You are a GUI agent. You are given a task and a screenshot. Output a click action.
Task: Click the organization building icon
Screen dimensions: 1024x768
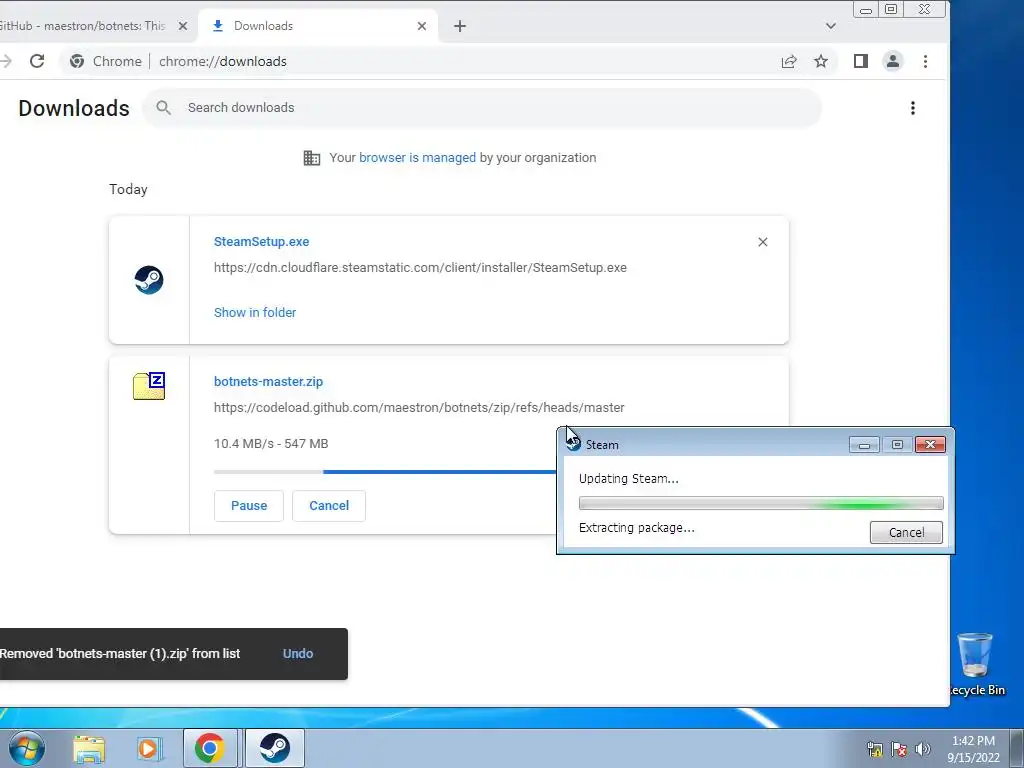312,158
